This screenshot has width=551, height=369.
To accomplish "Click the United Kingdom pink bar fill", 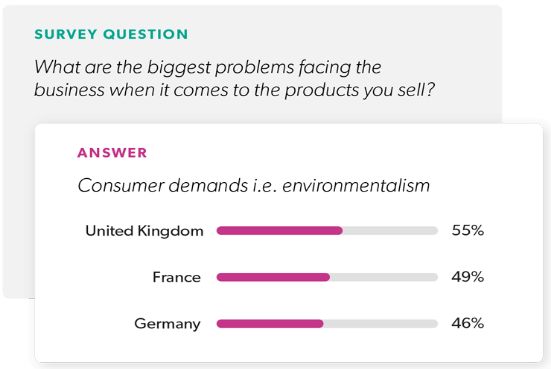I will pyautogui.click(x=279, y=231).
